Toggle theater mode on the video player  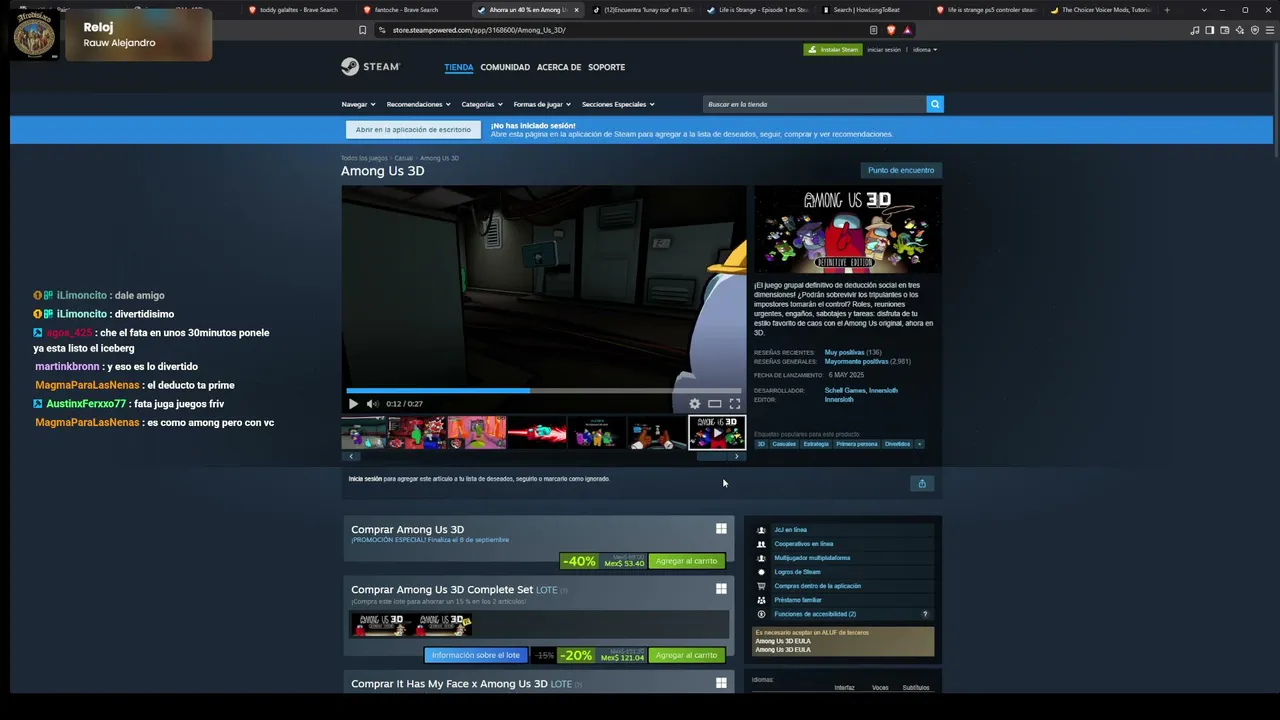point(715,404)
